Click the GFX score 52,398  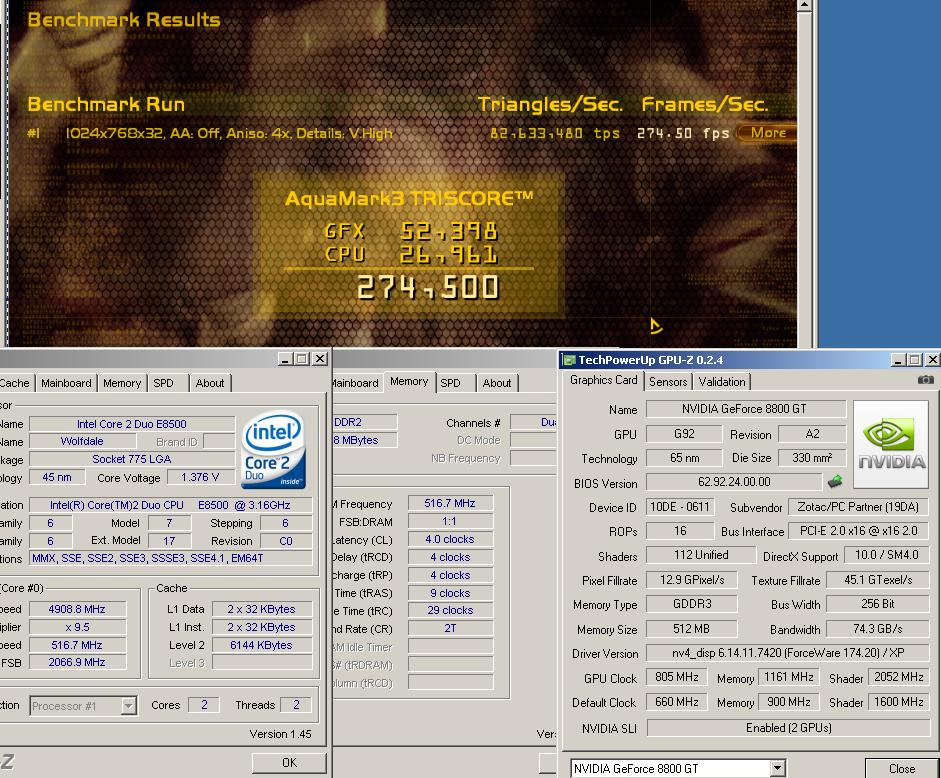[449, 231]
